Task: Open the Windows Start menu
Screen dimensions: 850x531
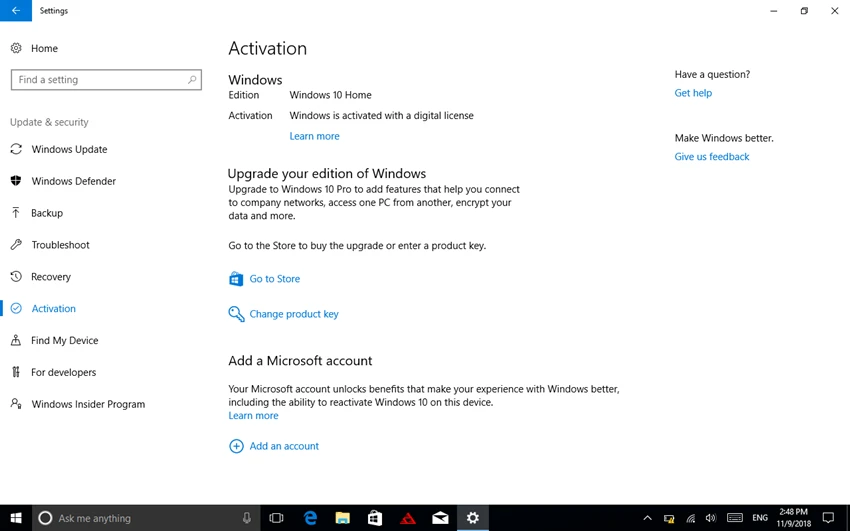Action: 16,518
